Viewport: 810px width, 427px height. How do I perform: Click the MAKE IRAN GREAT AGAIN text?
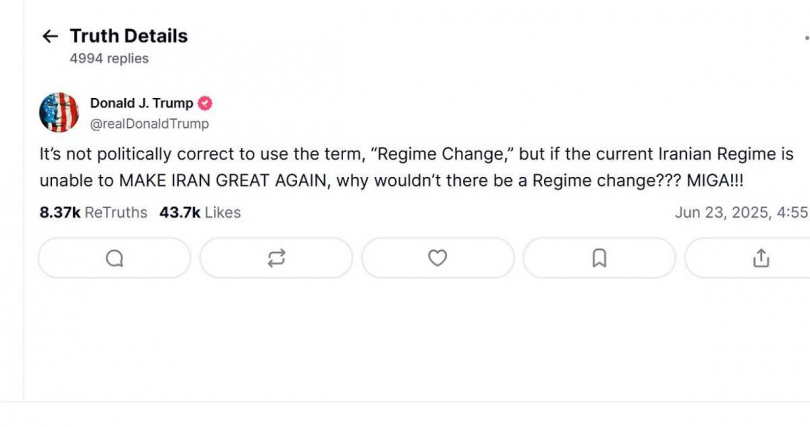click(x=223, y=181)
